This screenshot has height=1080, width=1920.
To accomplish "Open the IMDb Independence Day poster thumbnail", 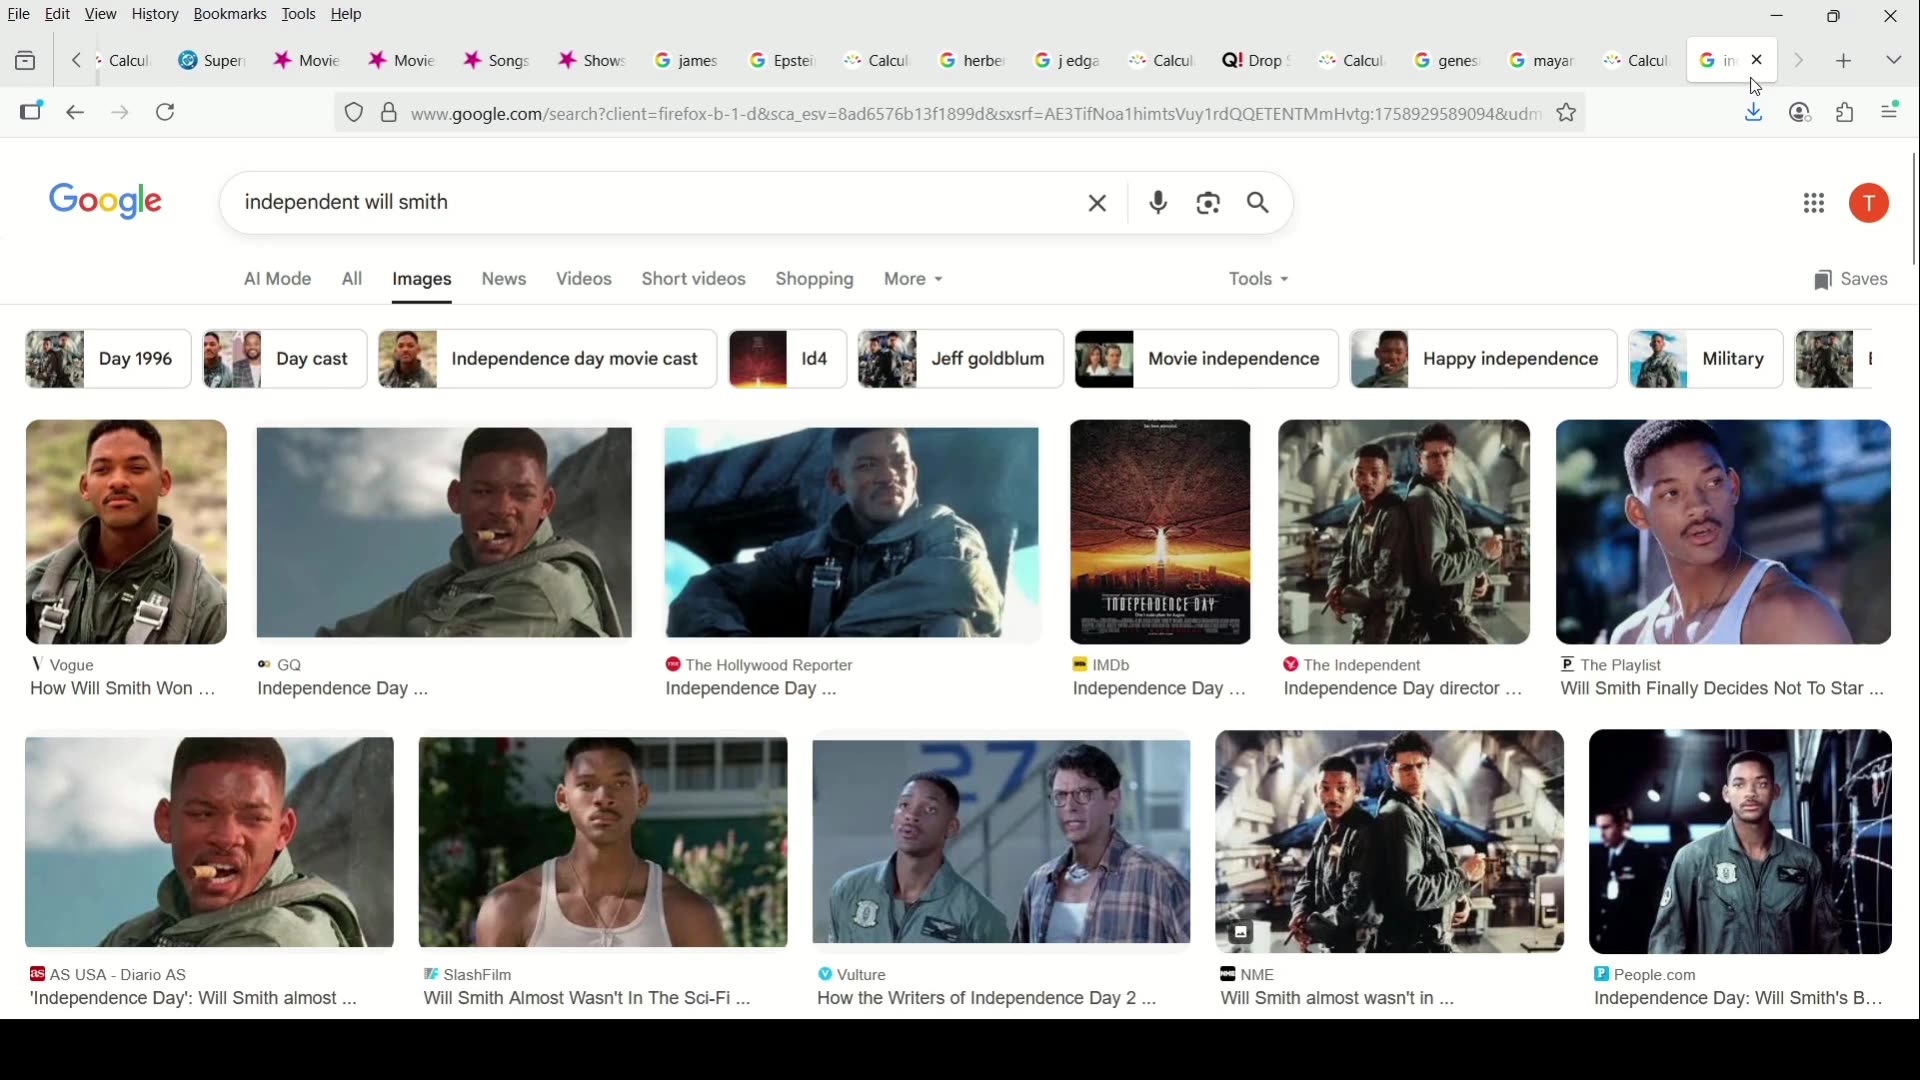I will pos(1160,533).
